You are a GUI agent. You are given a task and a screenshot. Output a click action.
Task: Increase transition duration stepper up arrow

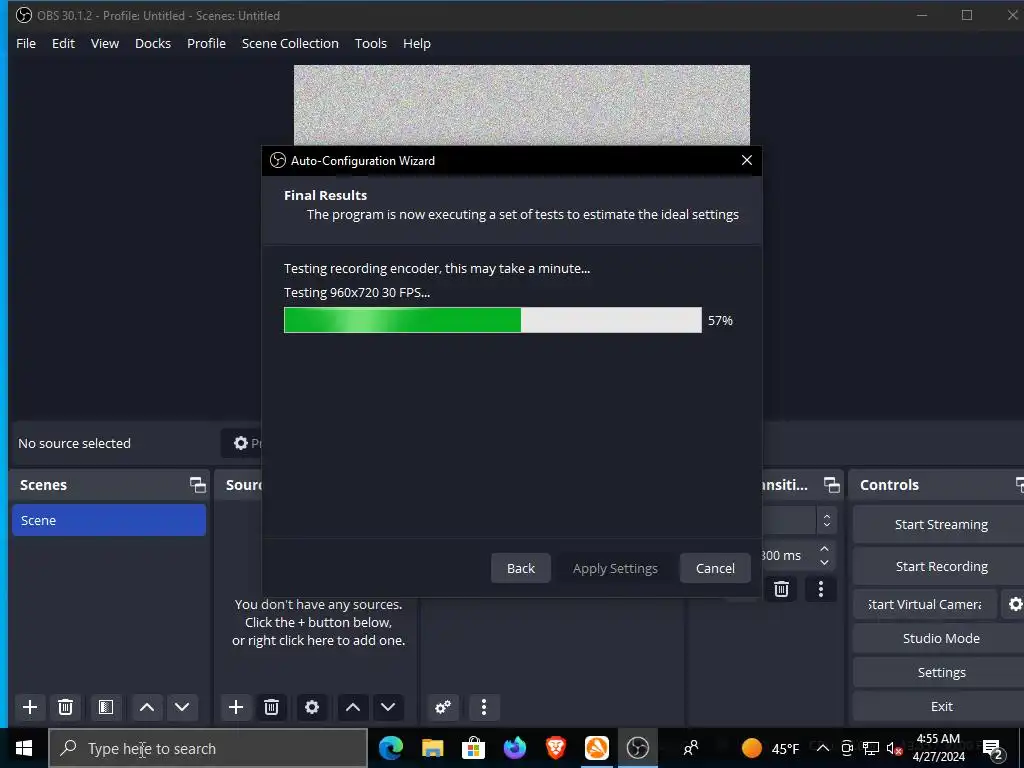click(824, 549)
